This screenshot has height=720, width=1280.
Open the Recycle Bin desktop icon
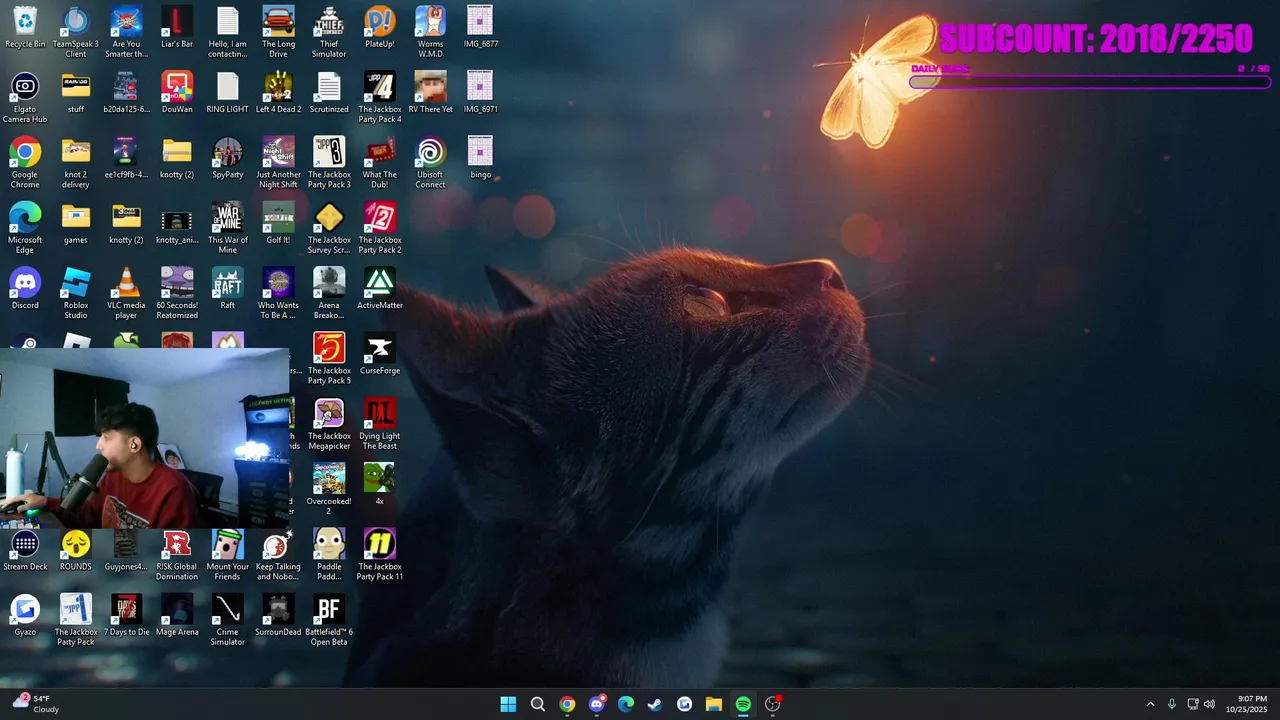[x=25, y=28]
